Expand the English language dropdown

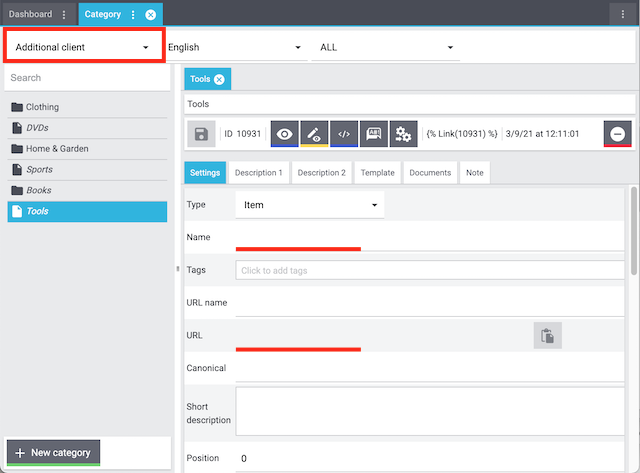tap(235, 47)
